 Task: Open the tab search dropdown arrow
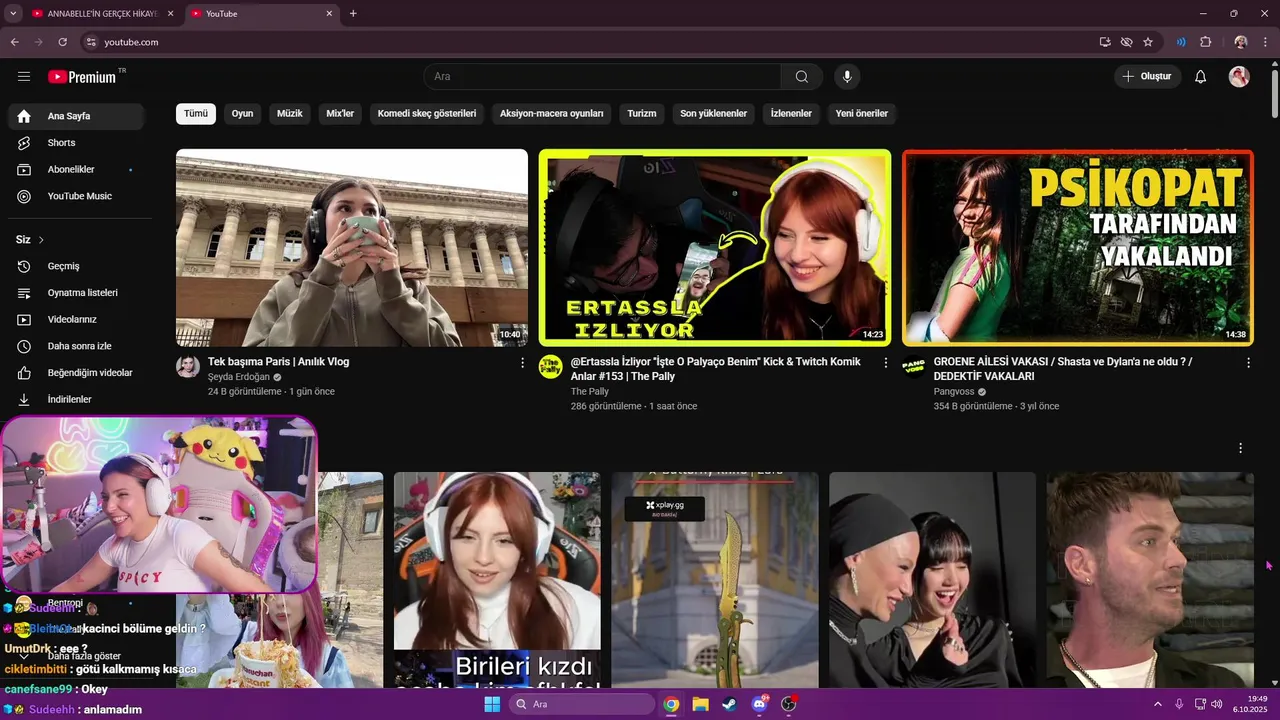click(13, 14)
